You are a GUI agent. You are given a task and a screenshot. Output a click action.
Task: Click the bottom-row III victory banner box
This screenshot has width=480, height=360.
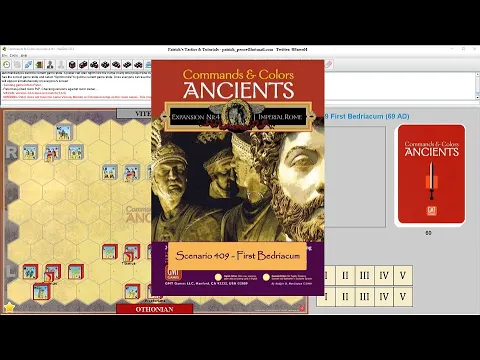pyautogui.click(x=364, y=296)
